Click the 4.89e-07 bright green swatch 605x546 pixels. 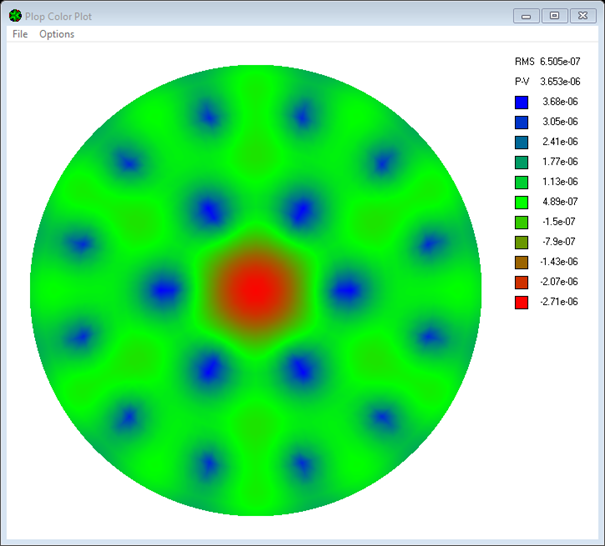coord(521,202)
